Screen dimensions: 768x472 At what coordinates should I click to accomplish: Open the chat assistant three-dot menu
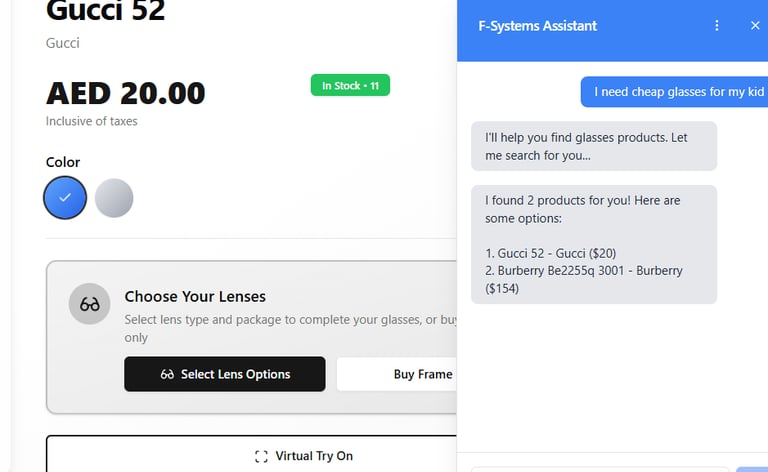pos(716,26)
